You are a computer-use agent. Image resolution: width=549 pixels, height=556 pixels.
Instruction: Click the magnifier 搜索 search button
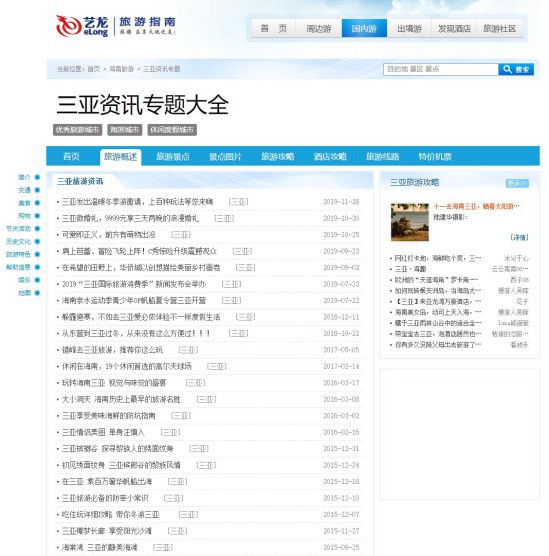pyautogui.click(x=516, y=69)
